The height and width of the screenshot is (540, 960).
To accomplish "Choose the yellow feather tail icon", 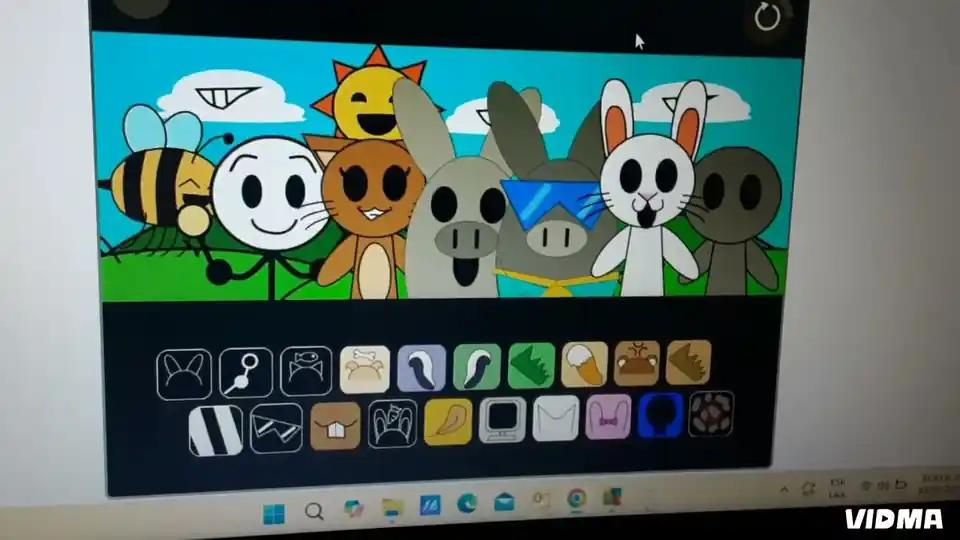I will pyautogui.click(x=448, y=422).
